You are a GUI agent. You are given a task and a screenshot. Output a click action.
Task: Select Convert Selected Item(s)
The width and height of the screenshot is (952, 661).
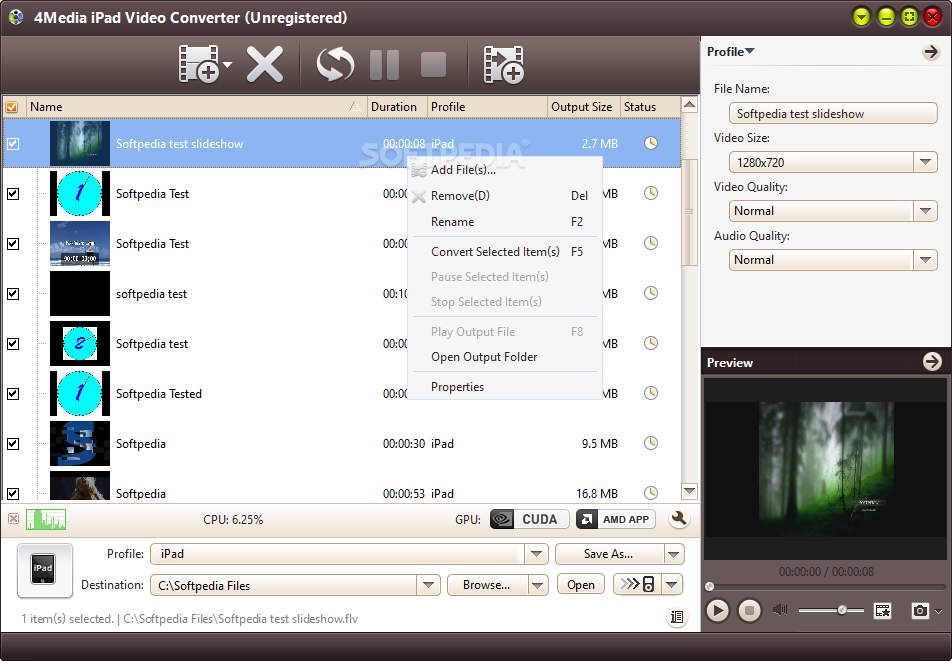click(x=504, y=251)
